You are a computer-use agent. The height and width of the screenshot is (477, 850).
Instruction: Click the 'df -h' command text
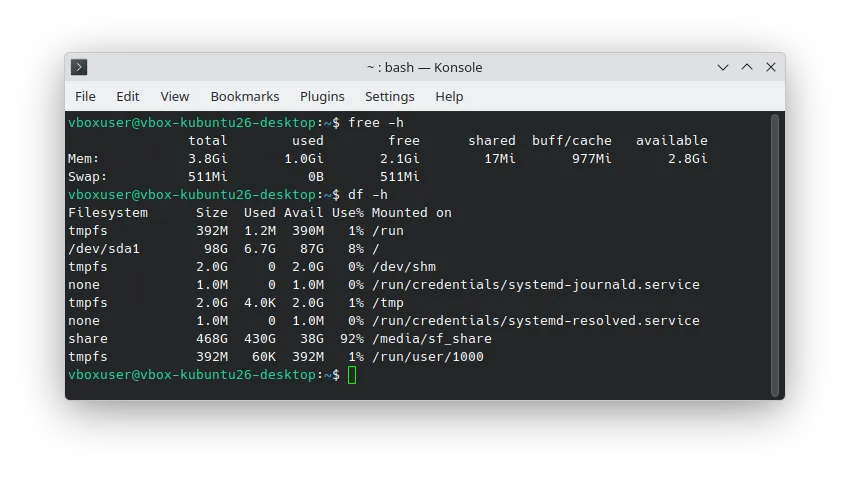click(368, 195)
